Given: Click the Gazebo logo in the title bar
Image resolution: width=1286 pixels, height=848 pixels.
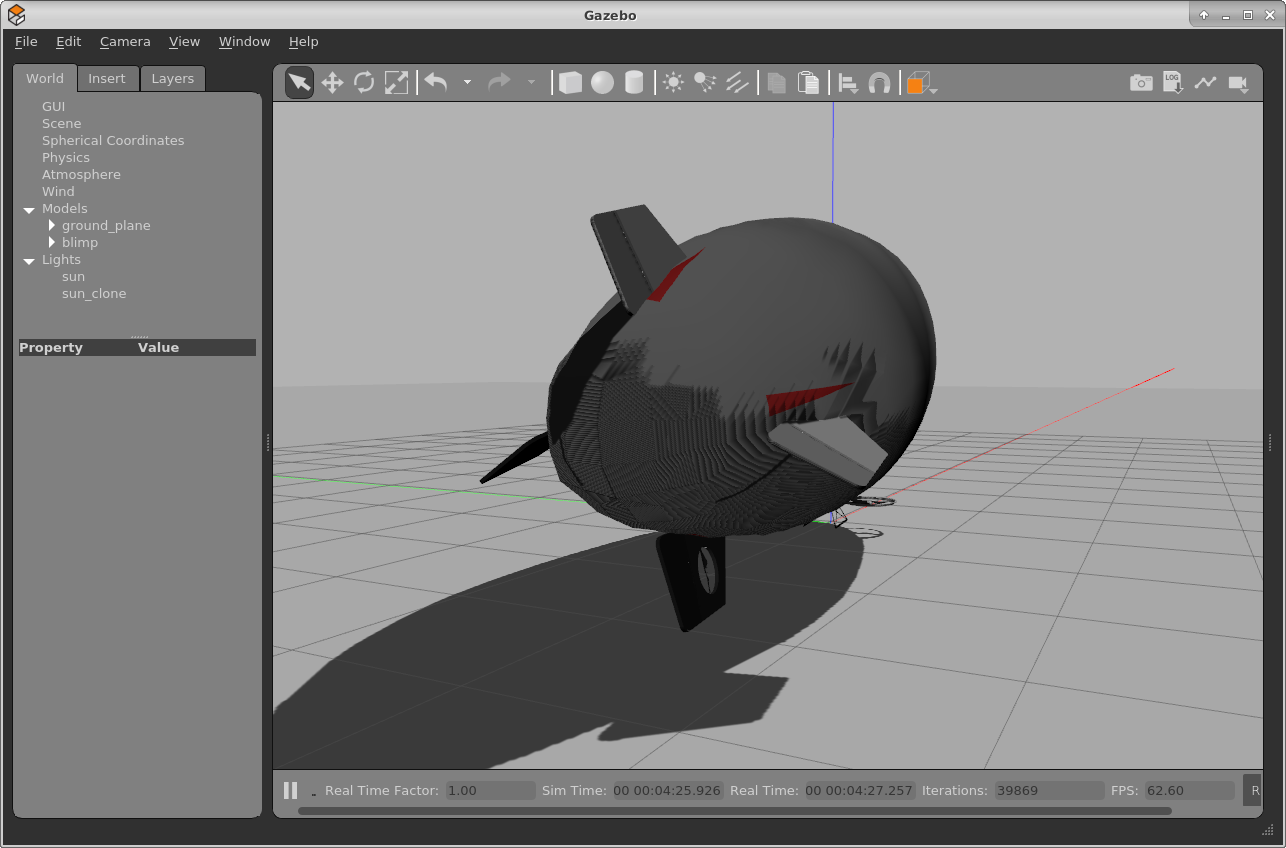Looking at the screenshot, I should (16, 15).
